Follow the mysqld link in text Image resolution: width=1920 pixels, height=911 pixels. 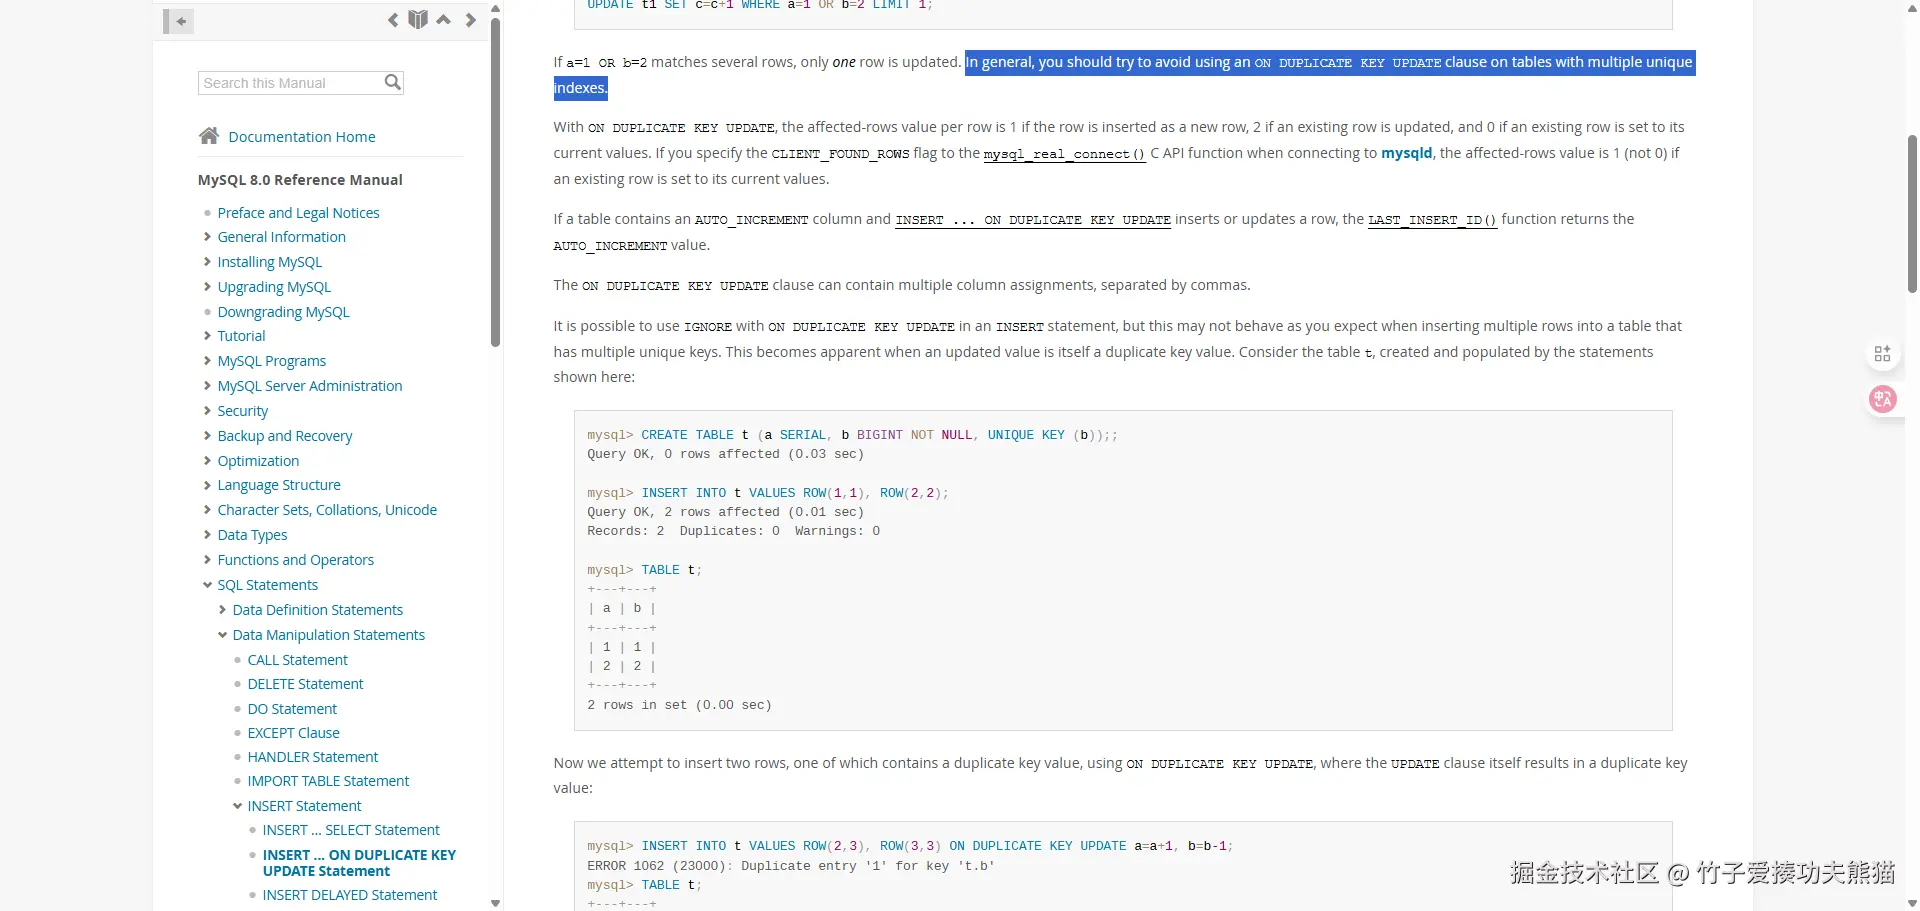pyautogui.click(x=1407, y=153)
